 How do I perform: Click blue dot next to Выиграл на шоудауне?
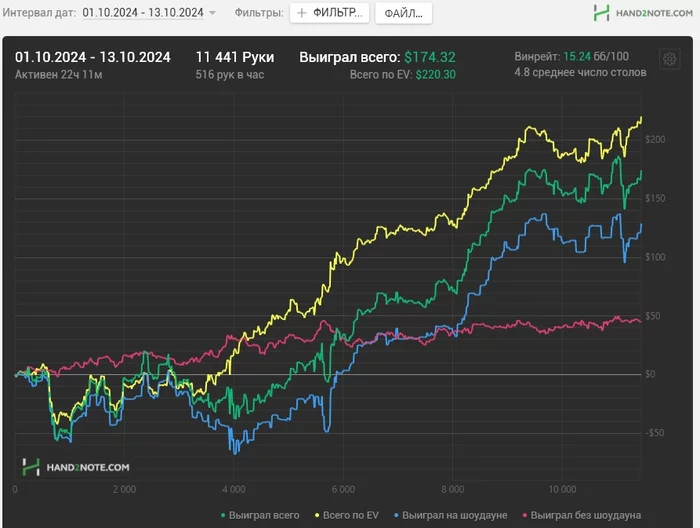click(x=396, y=516)
